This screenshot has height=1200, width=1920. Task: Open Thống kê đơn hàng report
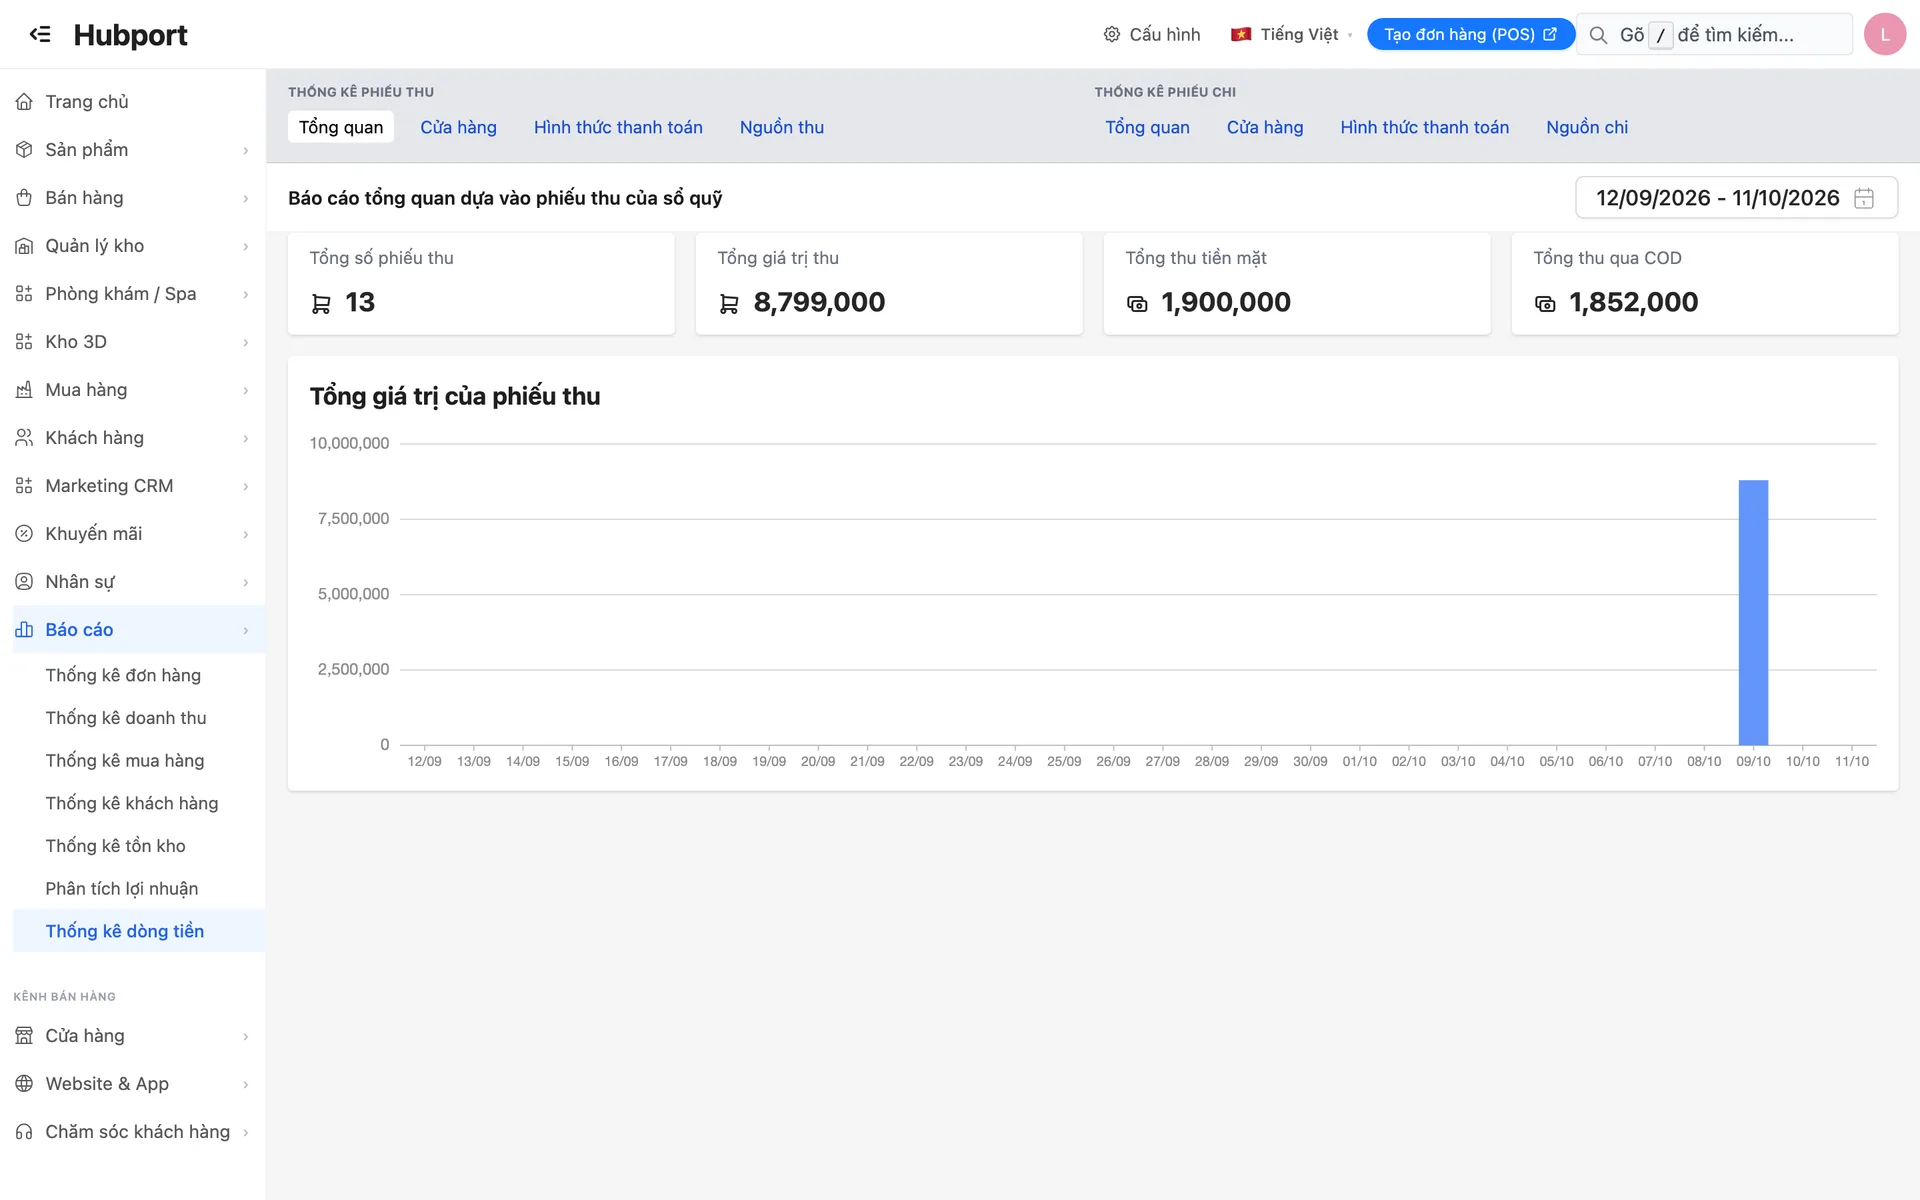[x=123, y=675]
